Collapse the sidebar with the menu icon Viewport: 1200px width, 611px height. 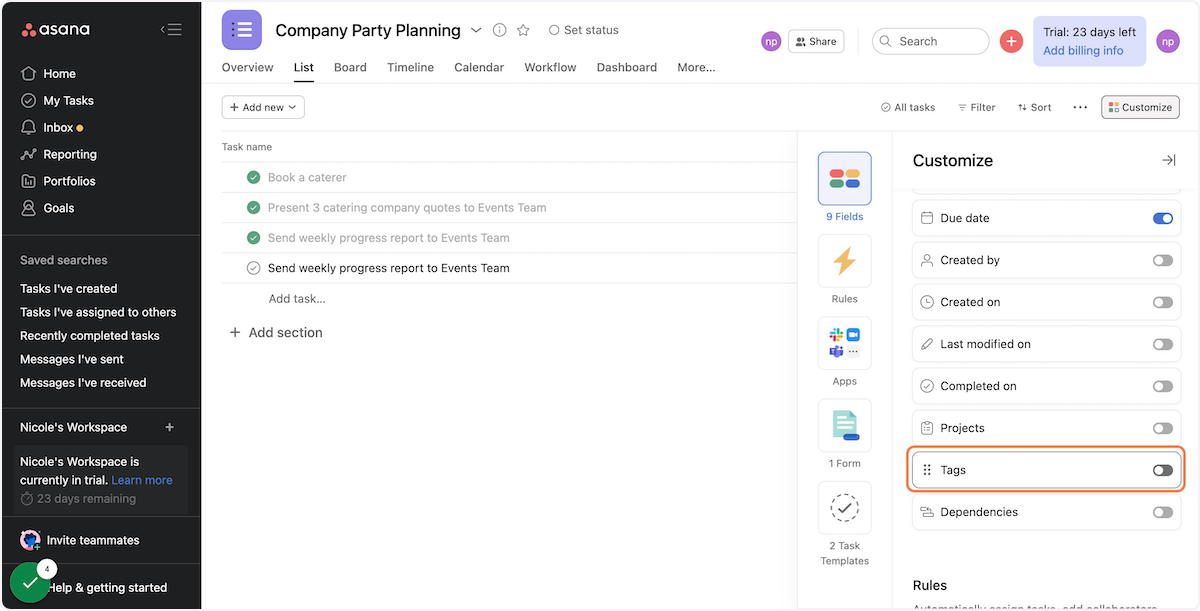point(171,30)
